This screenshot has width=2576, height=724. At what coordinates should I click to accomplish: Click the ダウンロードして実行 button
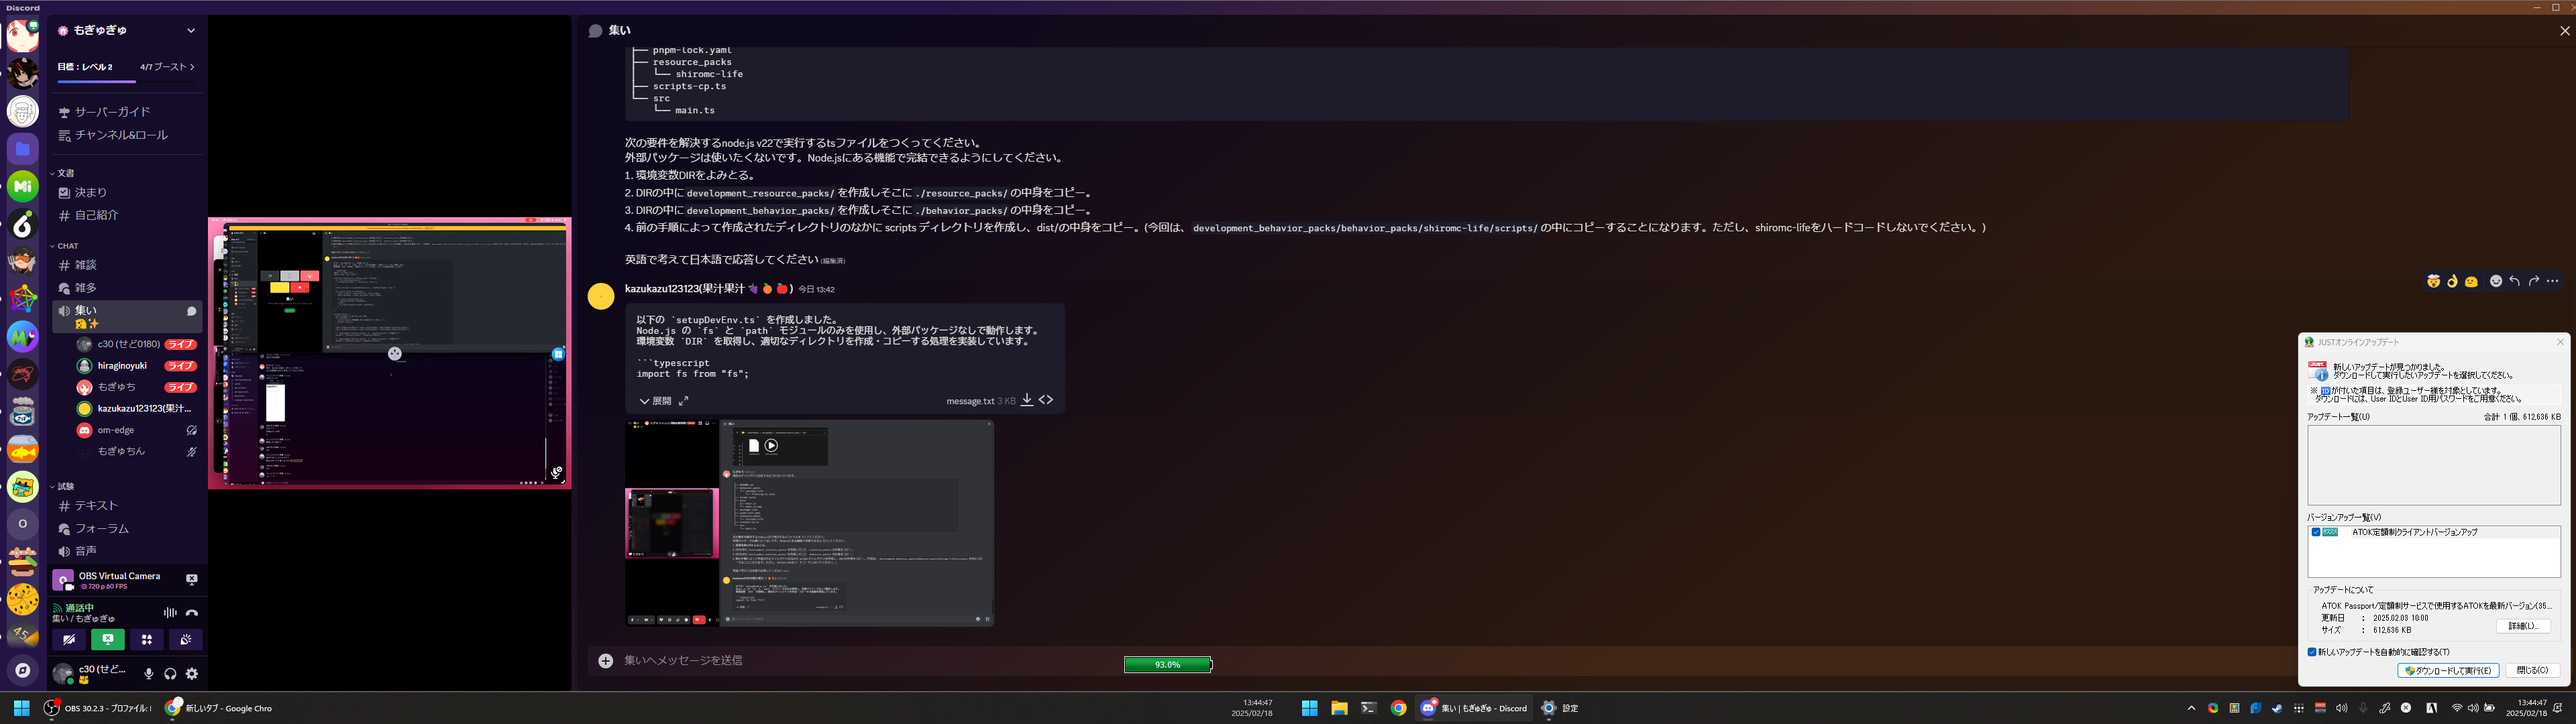2448,671
